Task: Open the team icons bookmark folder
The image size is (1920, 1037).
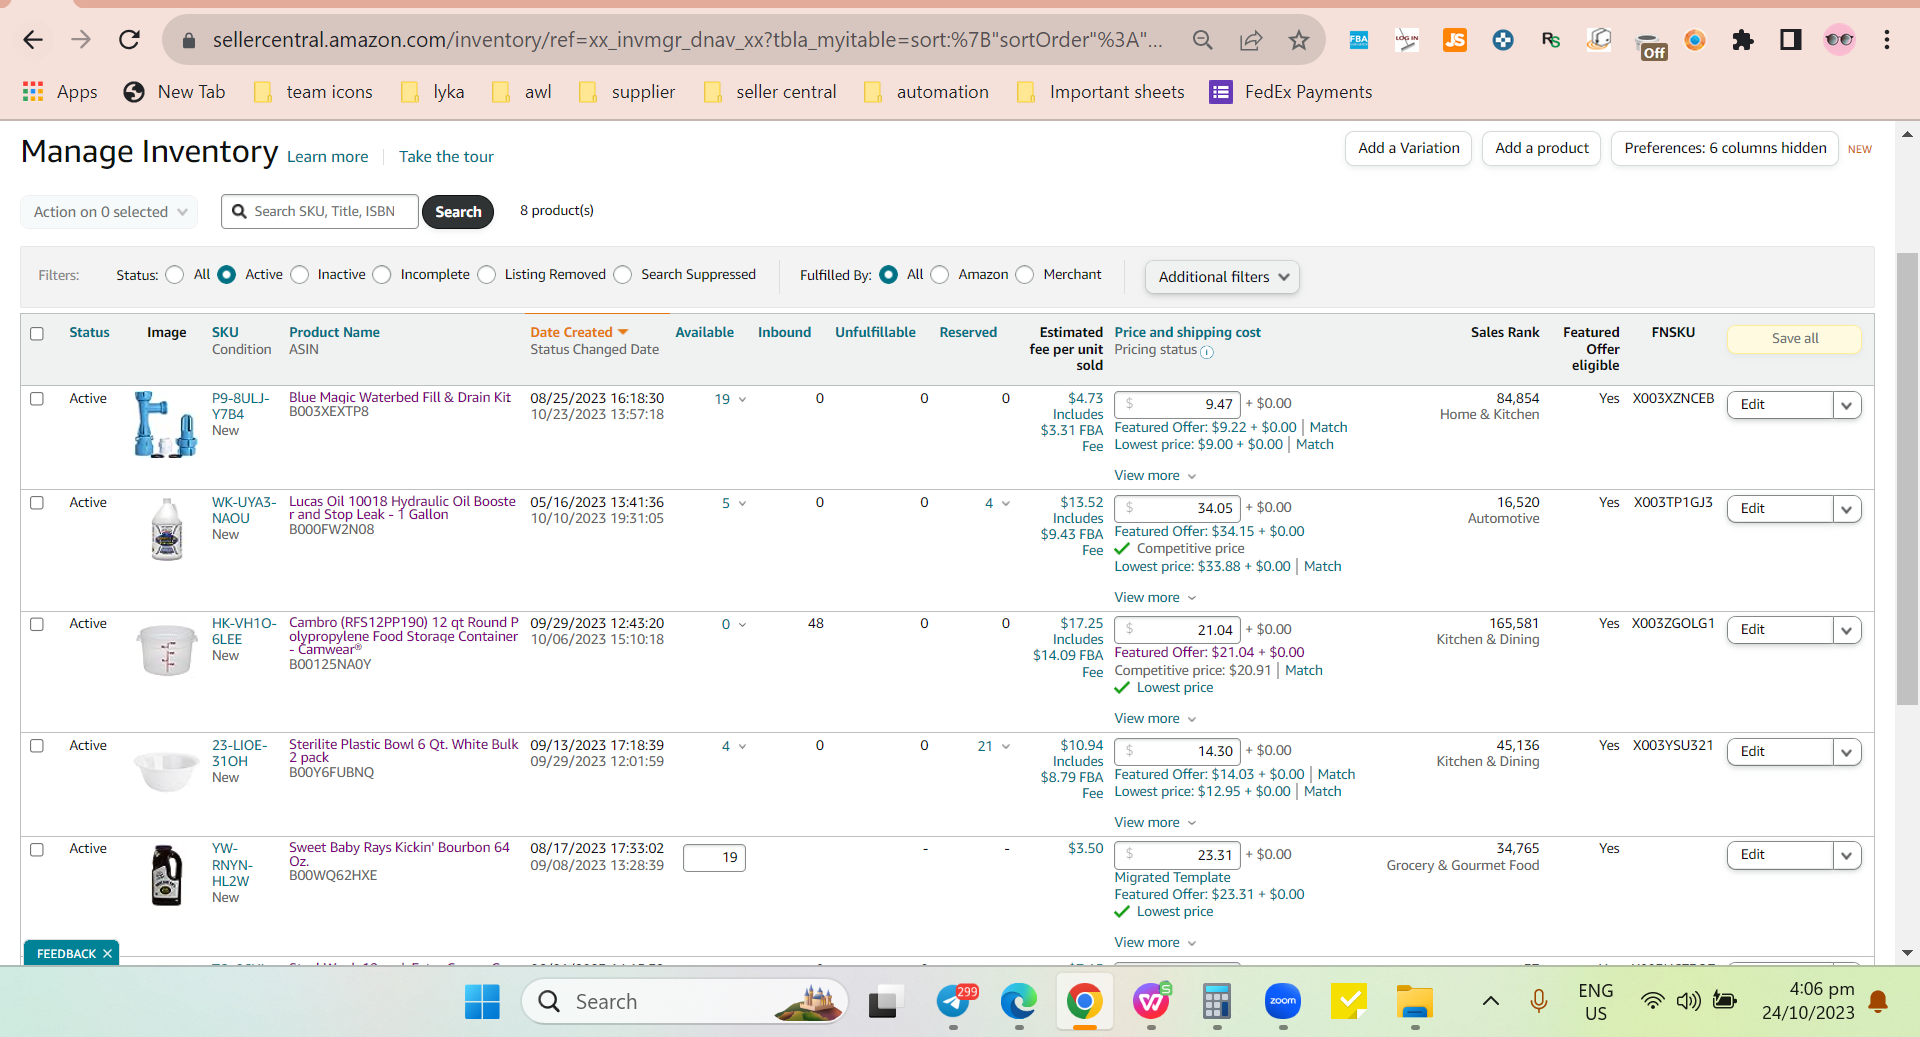Action: click(x=313, y=92)
